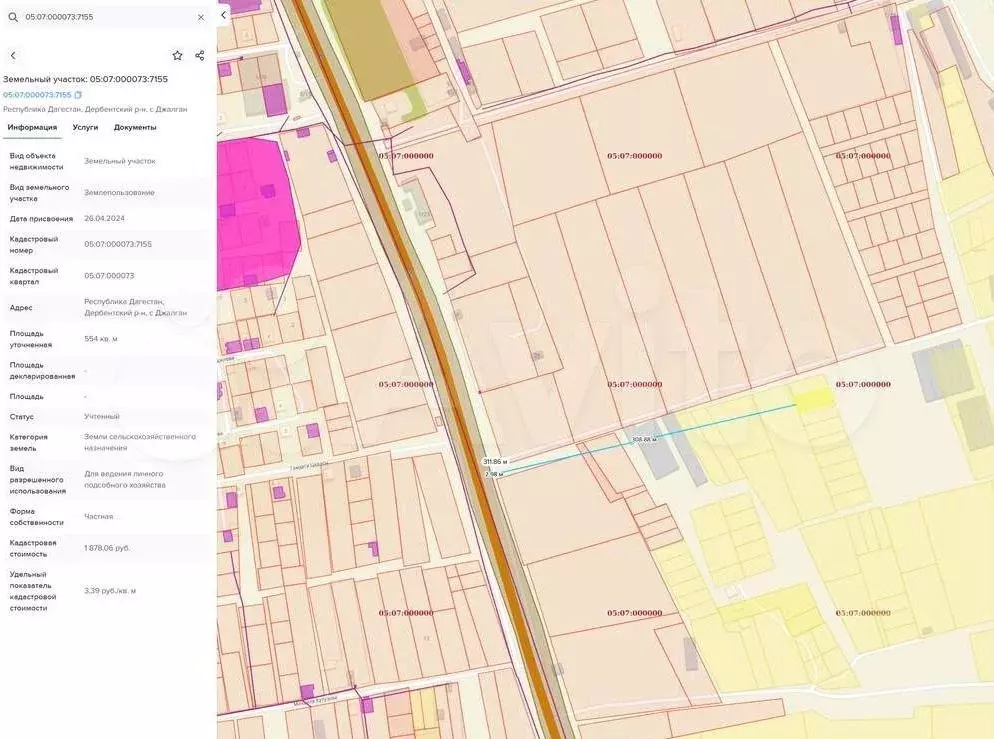
Task: Click the 311.86 м measurement label
Action: (494, 461)
